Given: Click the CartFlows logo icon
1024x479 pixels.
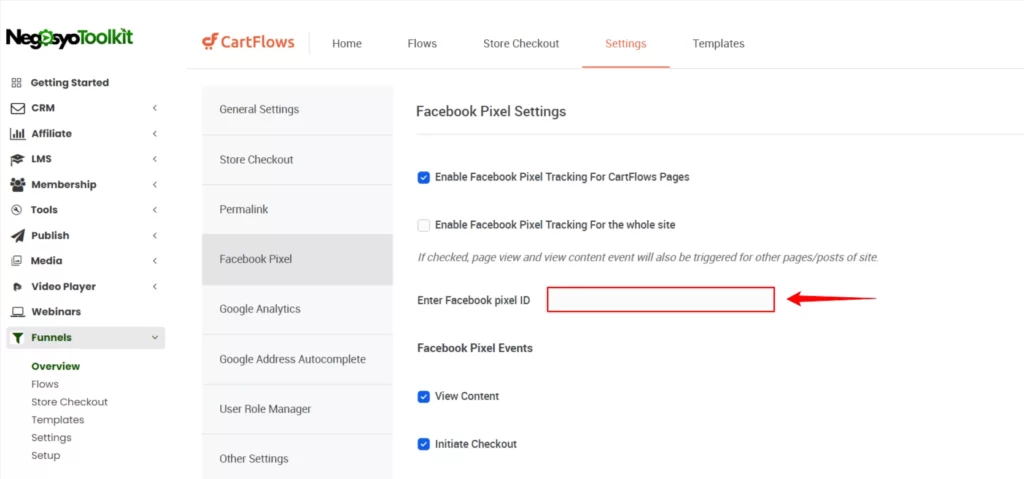Looking at the screenshot, I should pyautogui.click(x=209, y=43).
